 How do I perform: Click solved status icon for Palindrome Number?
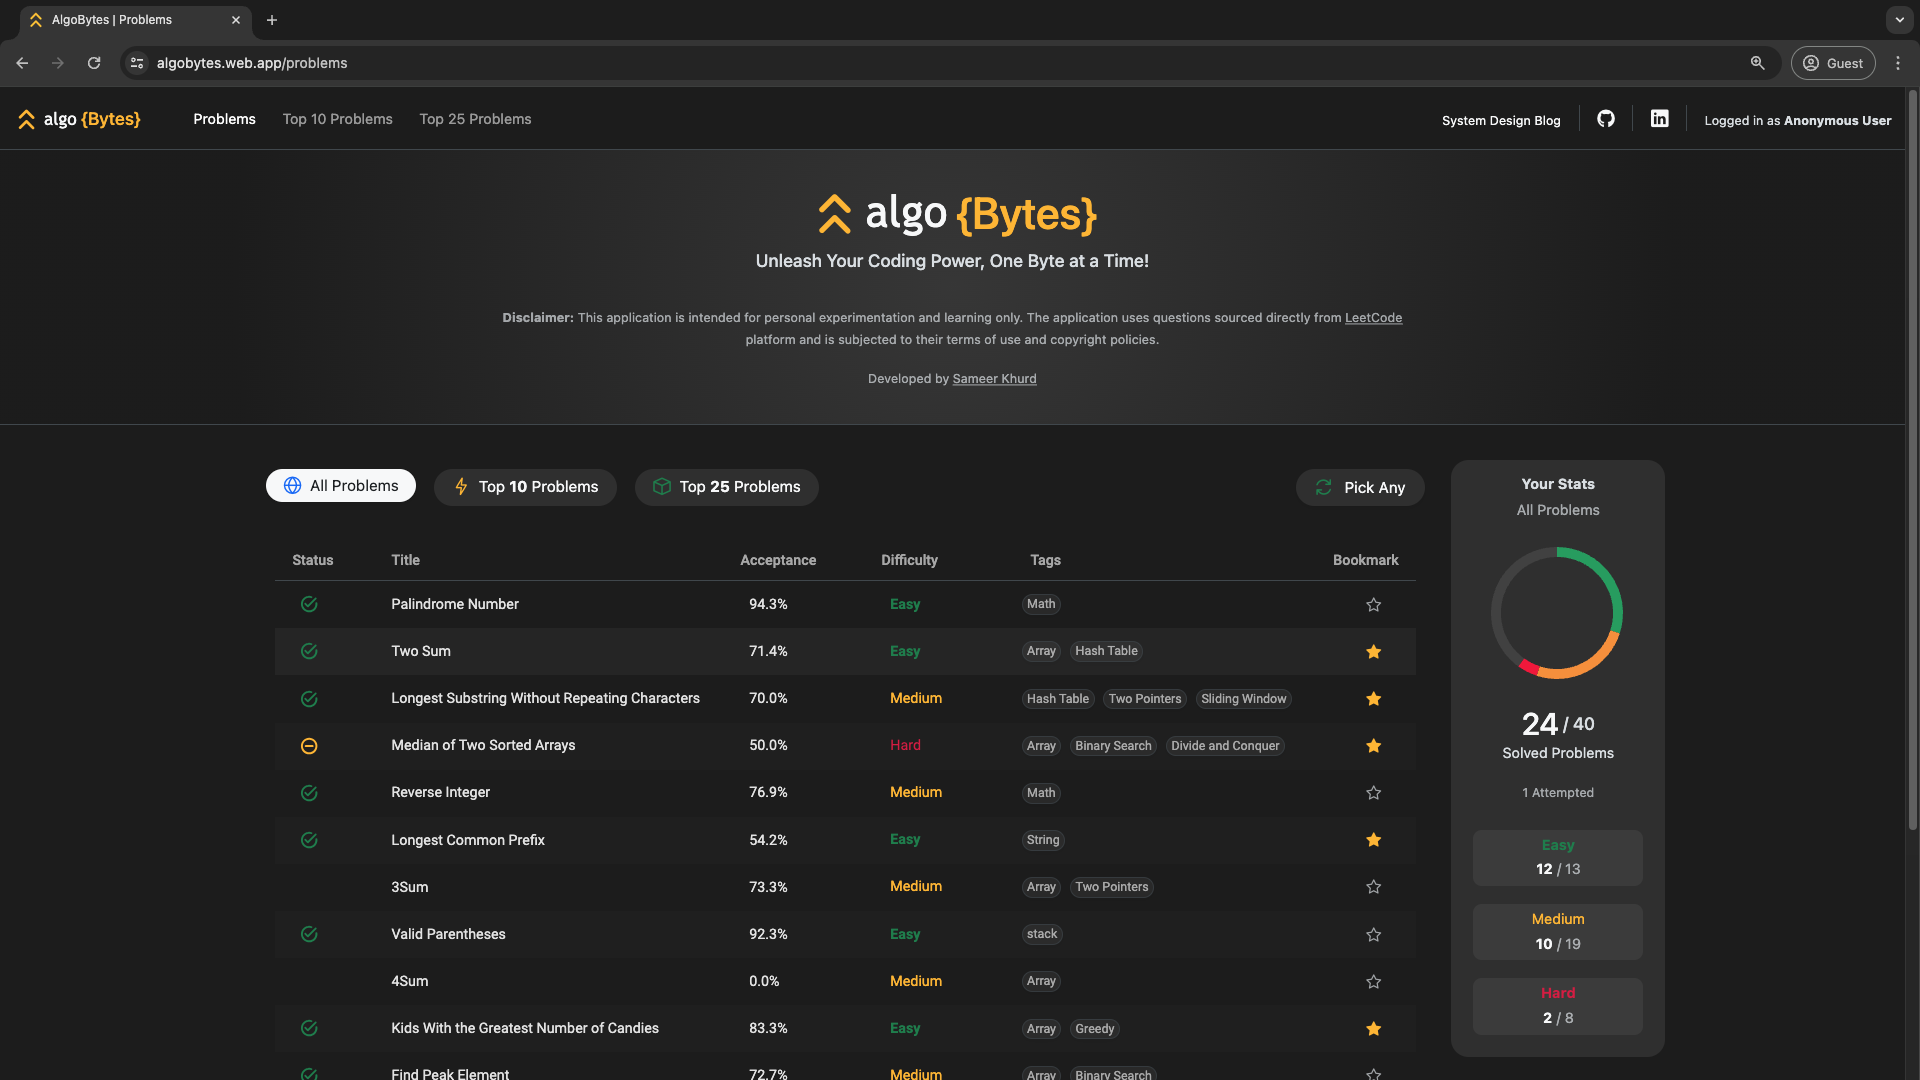[309, 604]
